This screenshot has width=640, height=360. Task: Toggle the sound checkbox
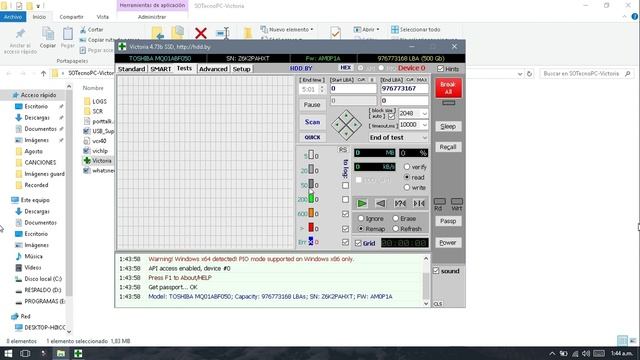coord(436,271)
